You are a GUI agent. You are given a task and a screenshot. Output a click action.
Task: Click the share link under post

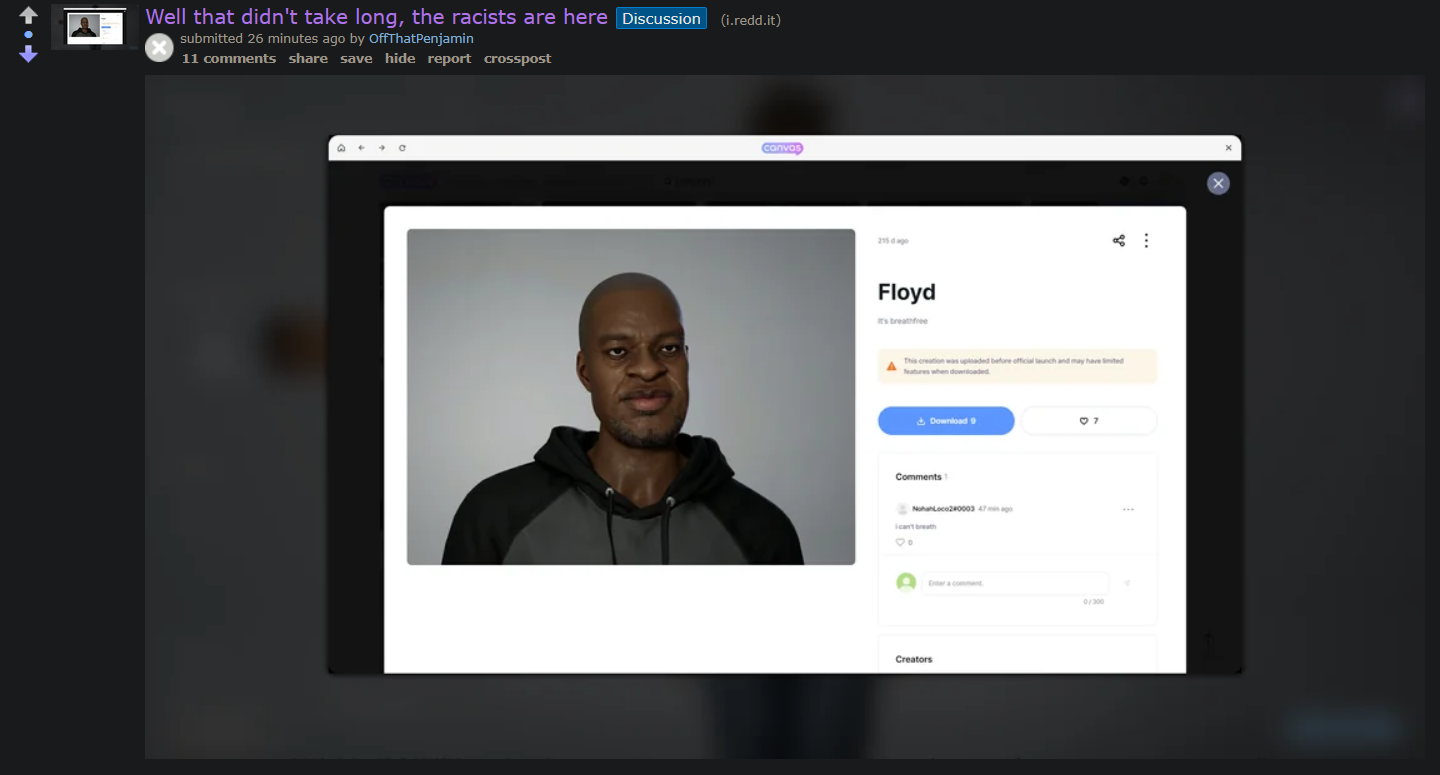point(308,58)
